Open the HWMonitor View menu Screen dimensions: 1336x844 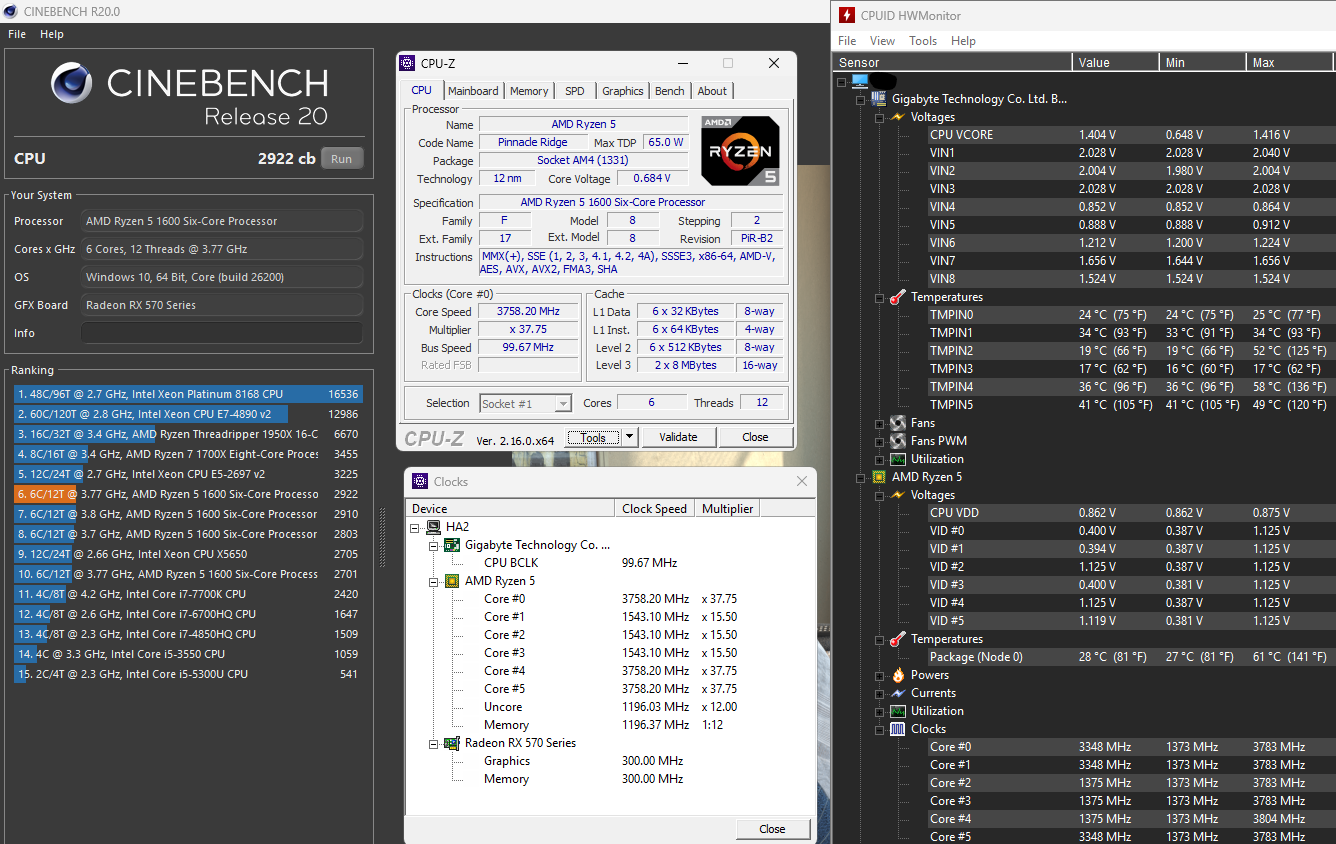[x=882, y=41]
